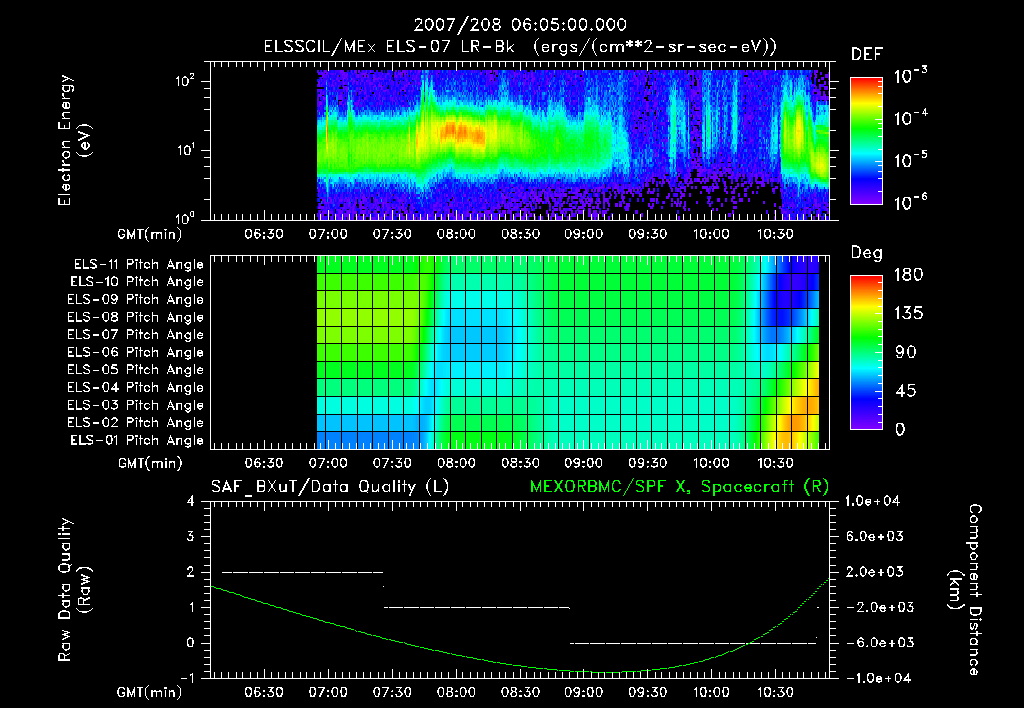Click the GMT(min) label under the pitch angle panel

click(x=150, y=464)
